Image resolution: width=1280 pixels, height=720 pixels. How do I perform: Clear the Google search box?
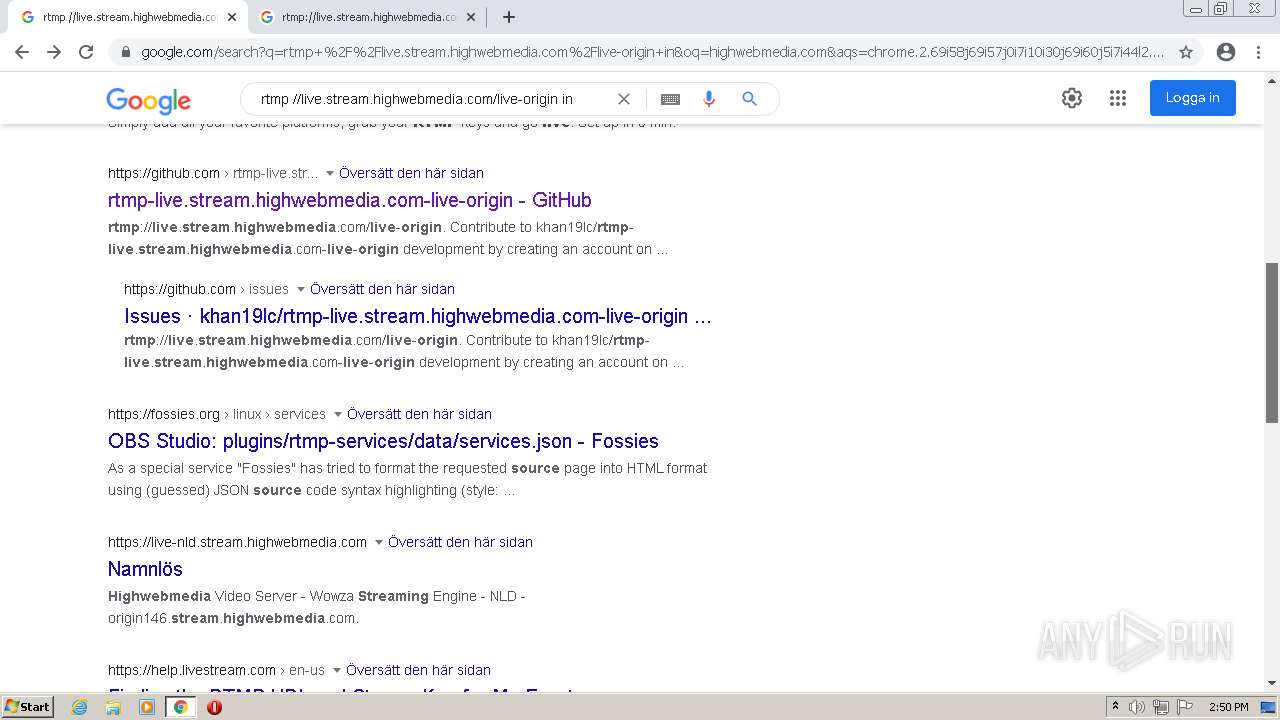coord(623,99)
